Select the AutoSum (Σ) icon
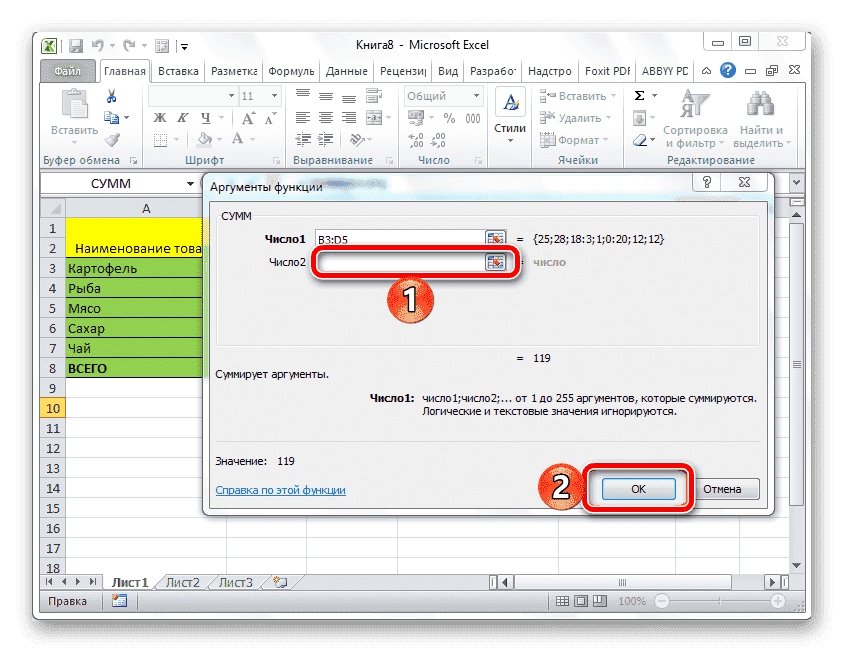This screenshot has width=843, height=653. click(640, 96)
